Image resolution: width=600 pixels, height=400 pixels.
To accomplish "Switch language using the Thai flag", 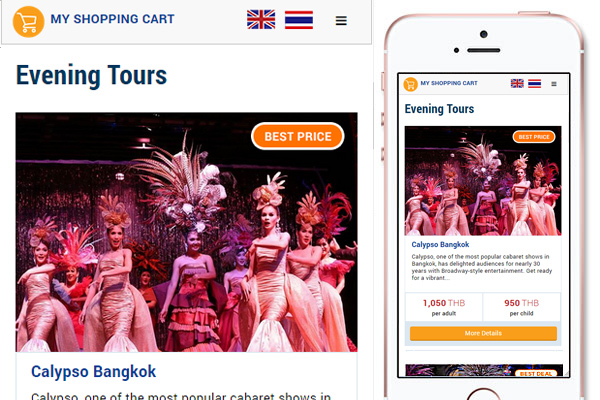I will click(299, 20).
